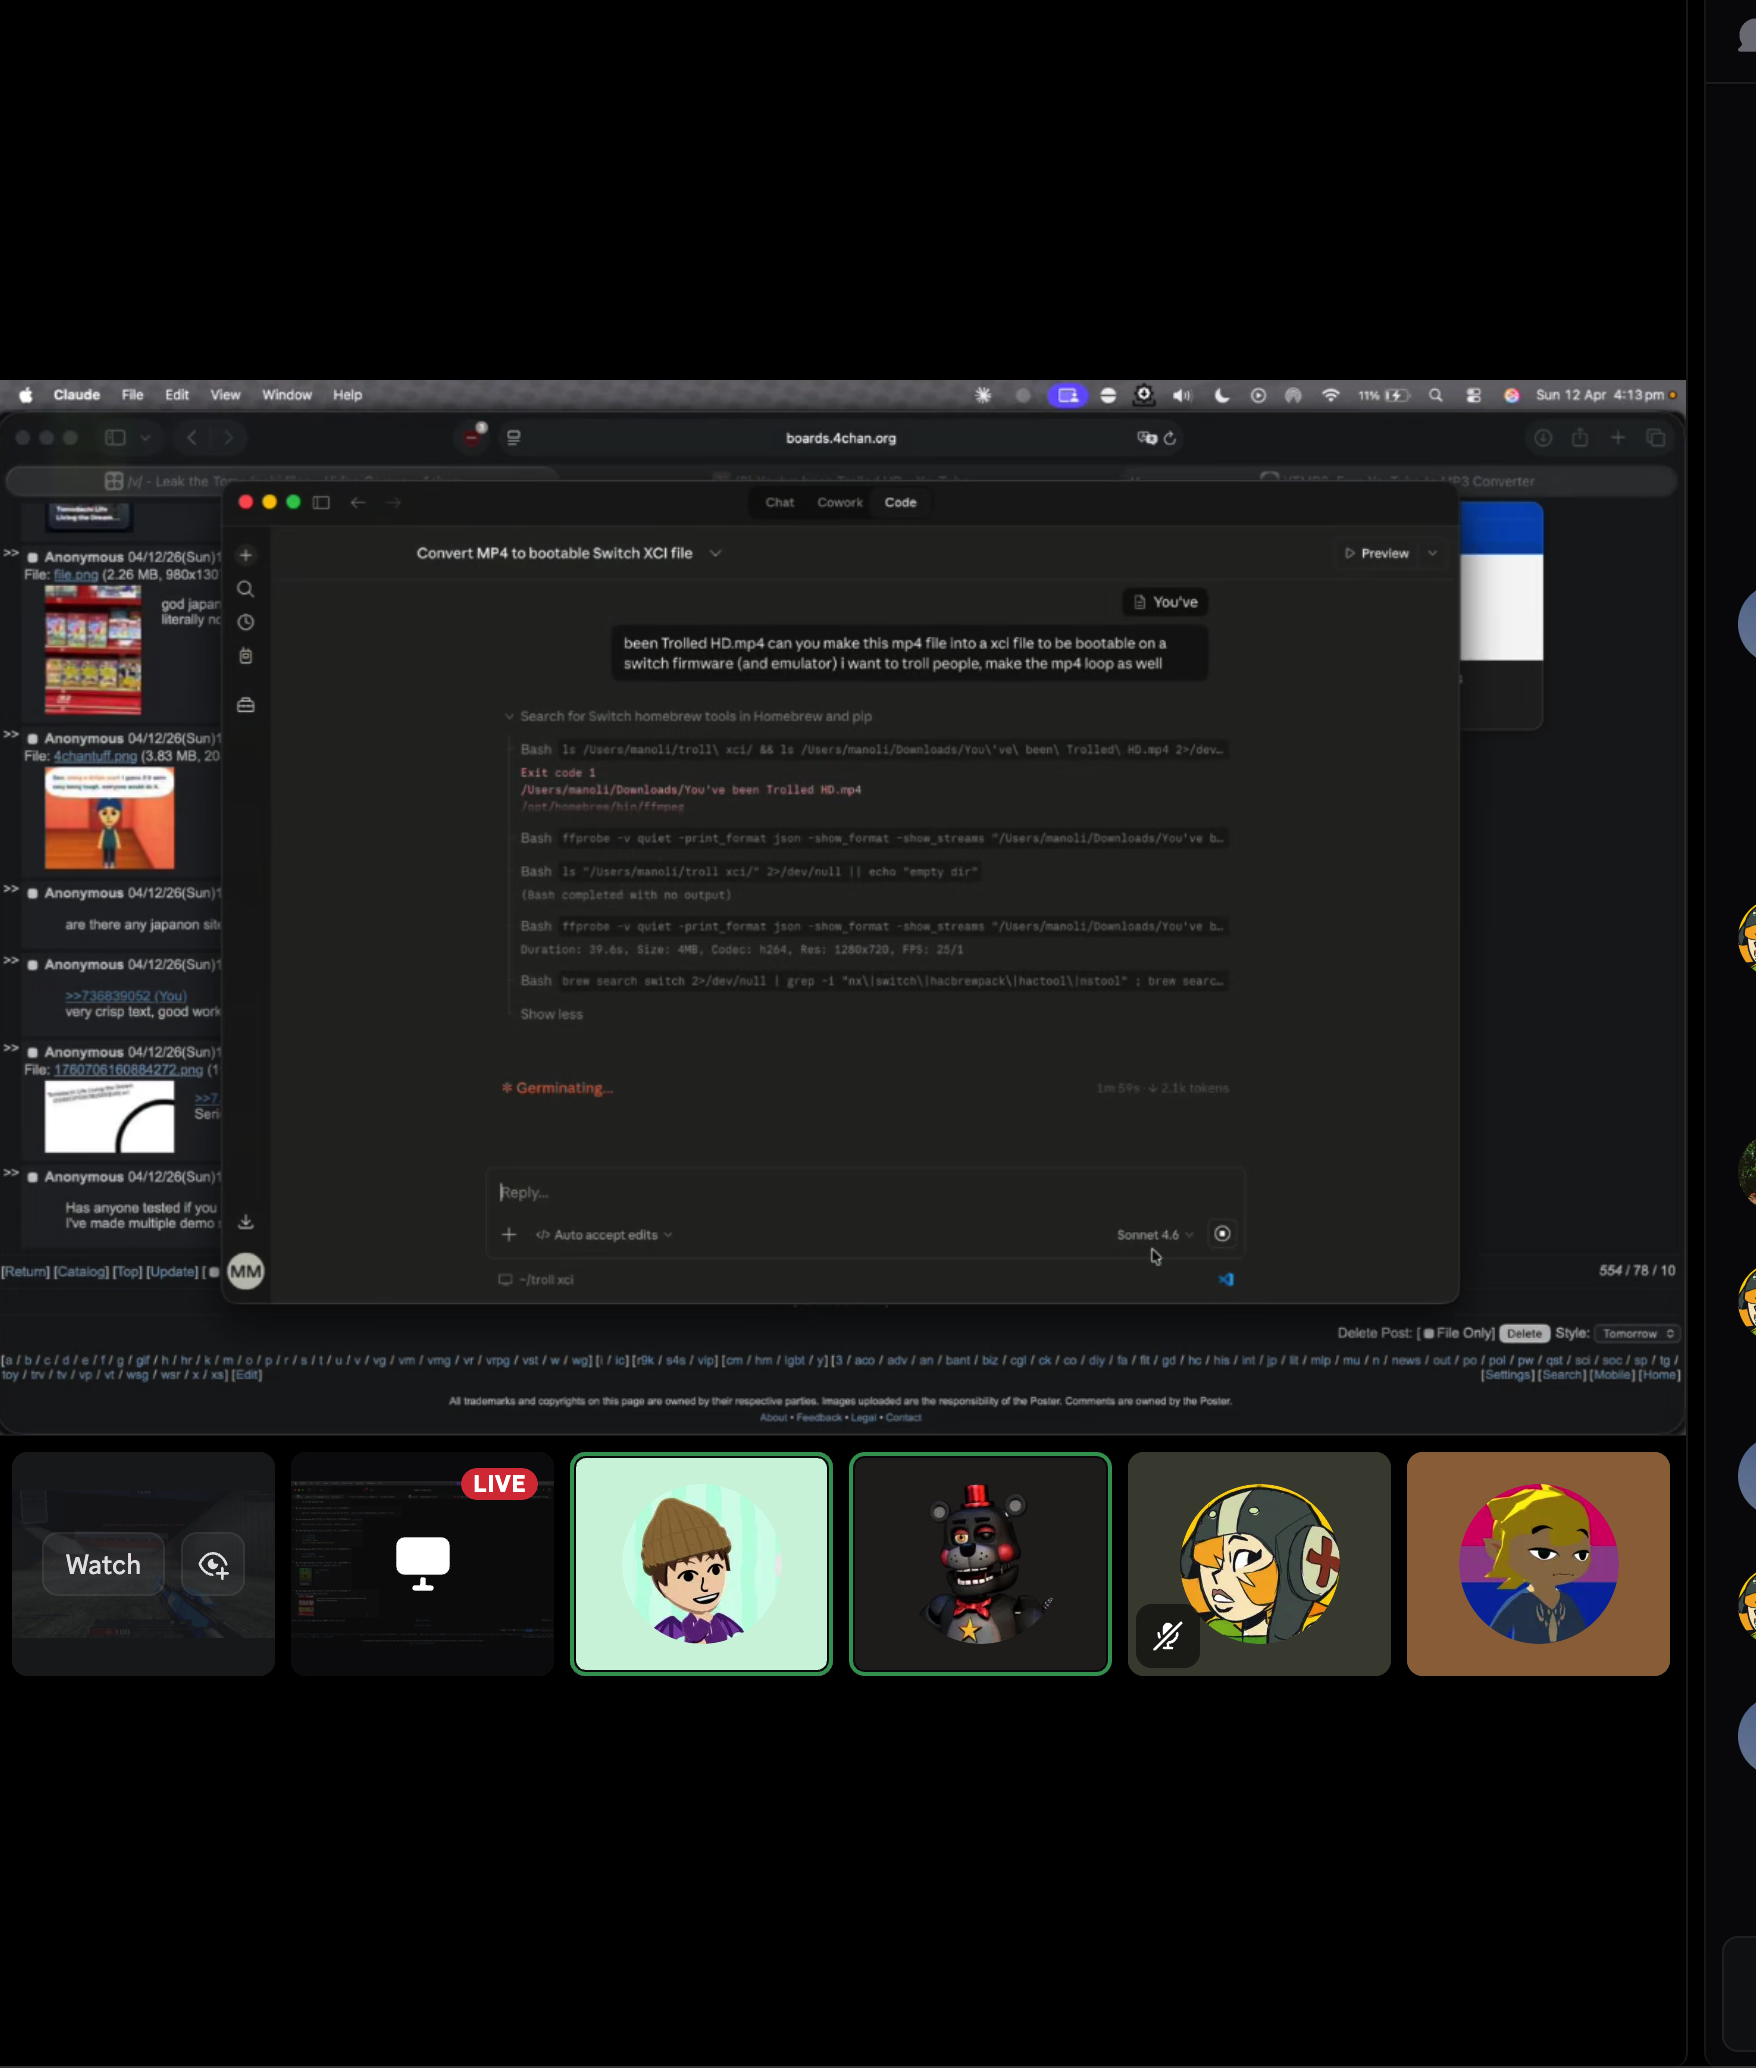Click the stop generation button beside Sonnet 4.6
The height and width of the screenshot is (2068, 1756).
1222,1234
